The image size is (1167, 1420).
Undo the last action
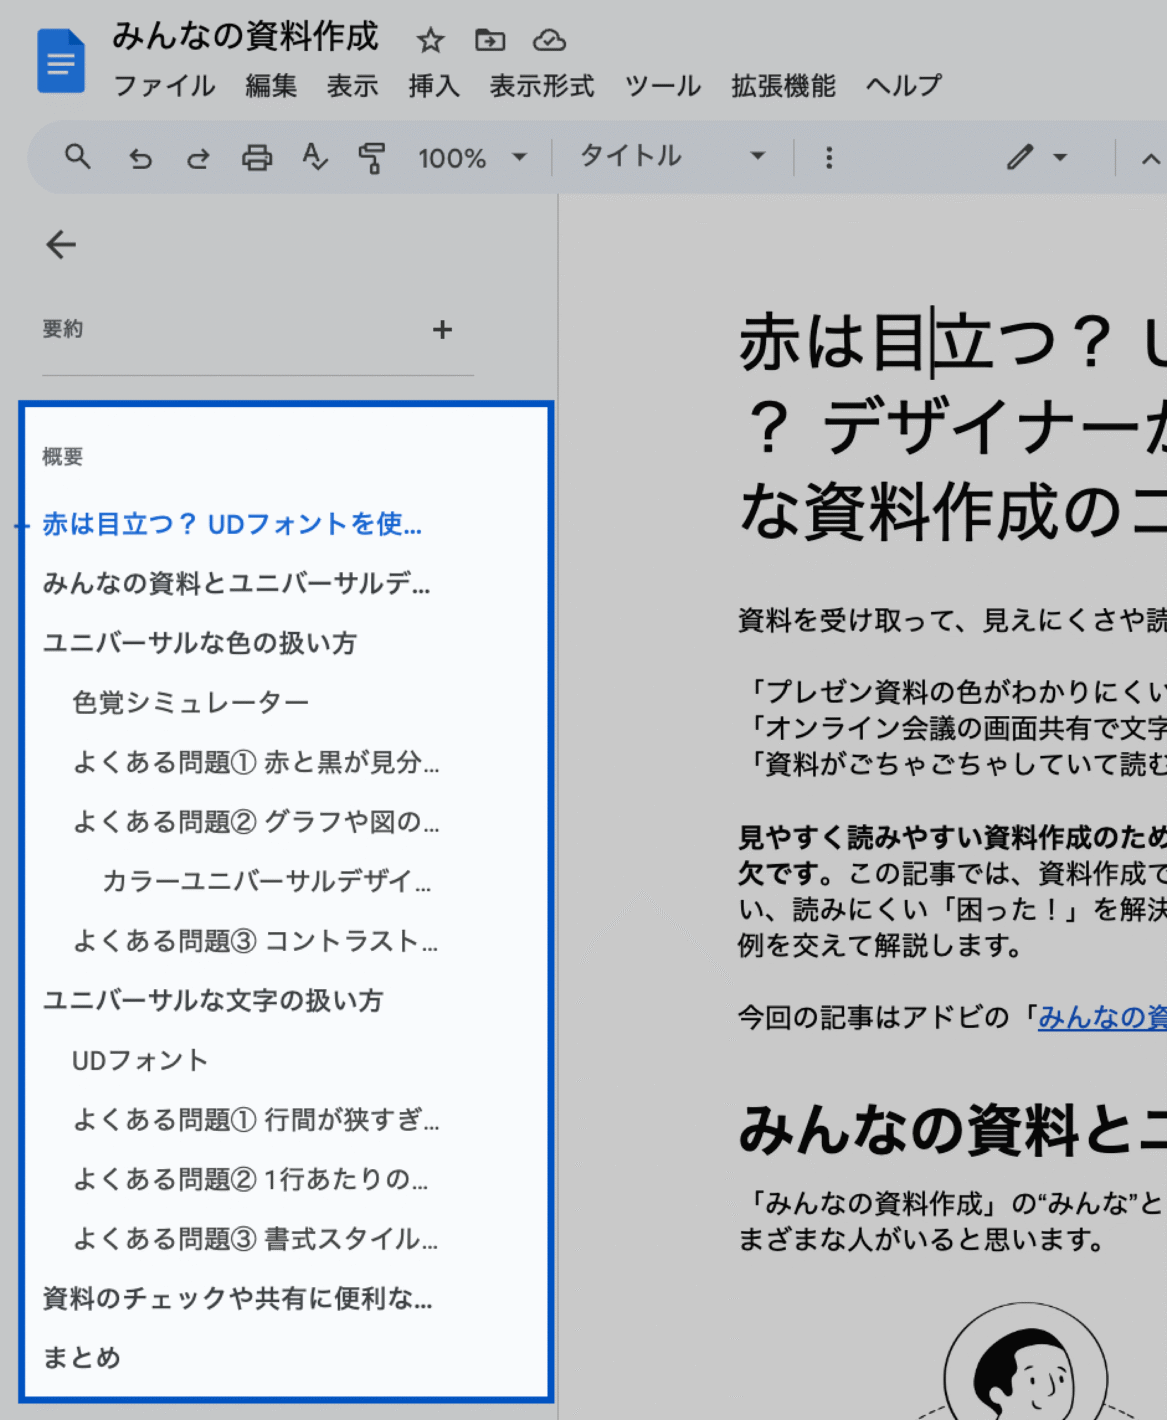[140, 157]
